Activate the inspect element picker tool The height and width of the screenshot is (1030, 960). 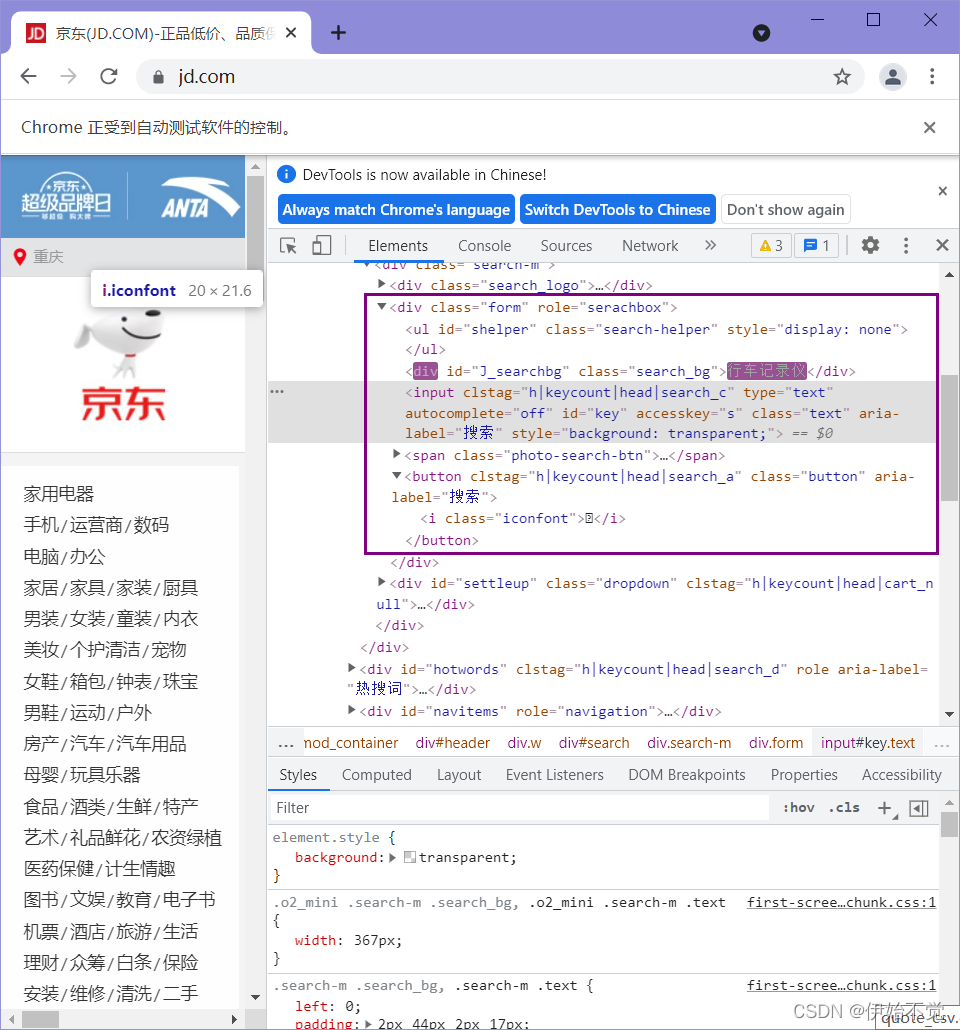[x=288, y=246]
